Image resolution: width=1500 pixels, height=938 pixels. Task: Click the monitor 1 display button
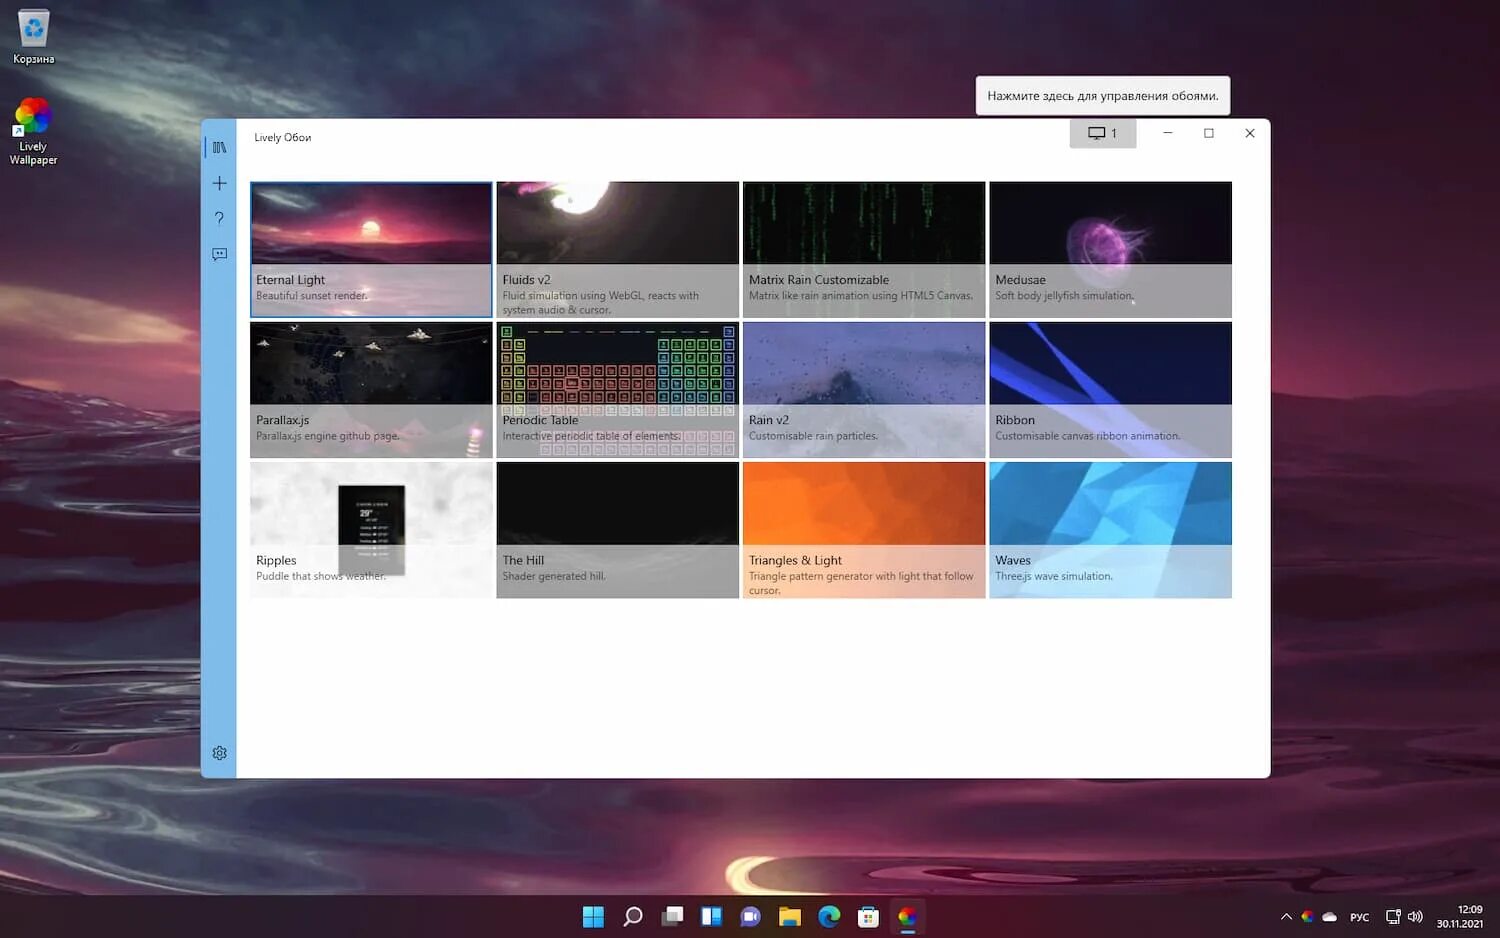point(1103,133)
